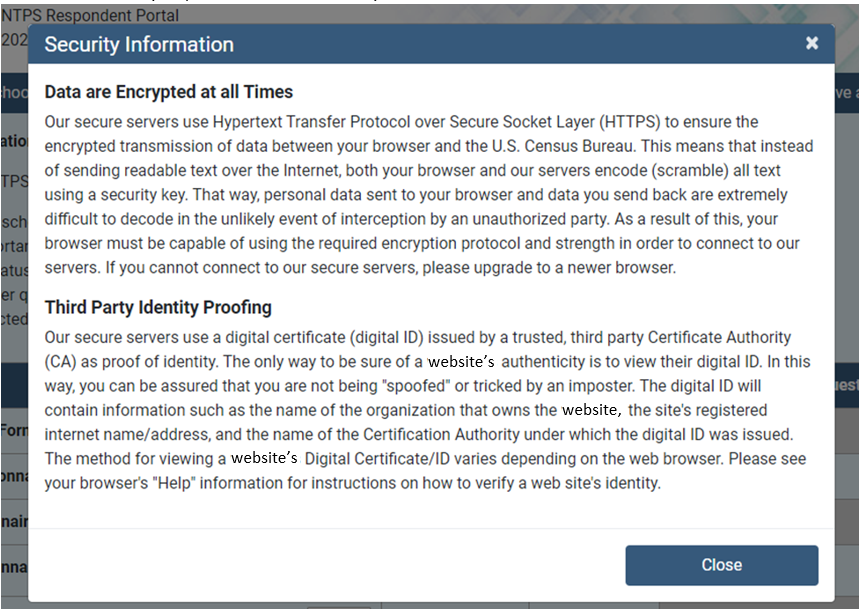862x610 pixels.
Task: Select the "Third Party Identity Proofing" heading
Action: pyautogui.click(x=158, y=307)
